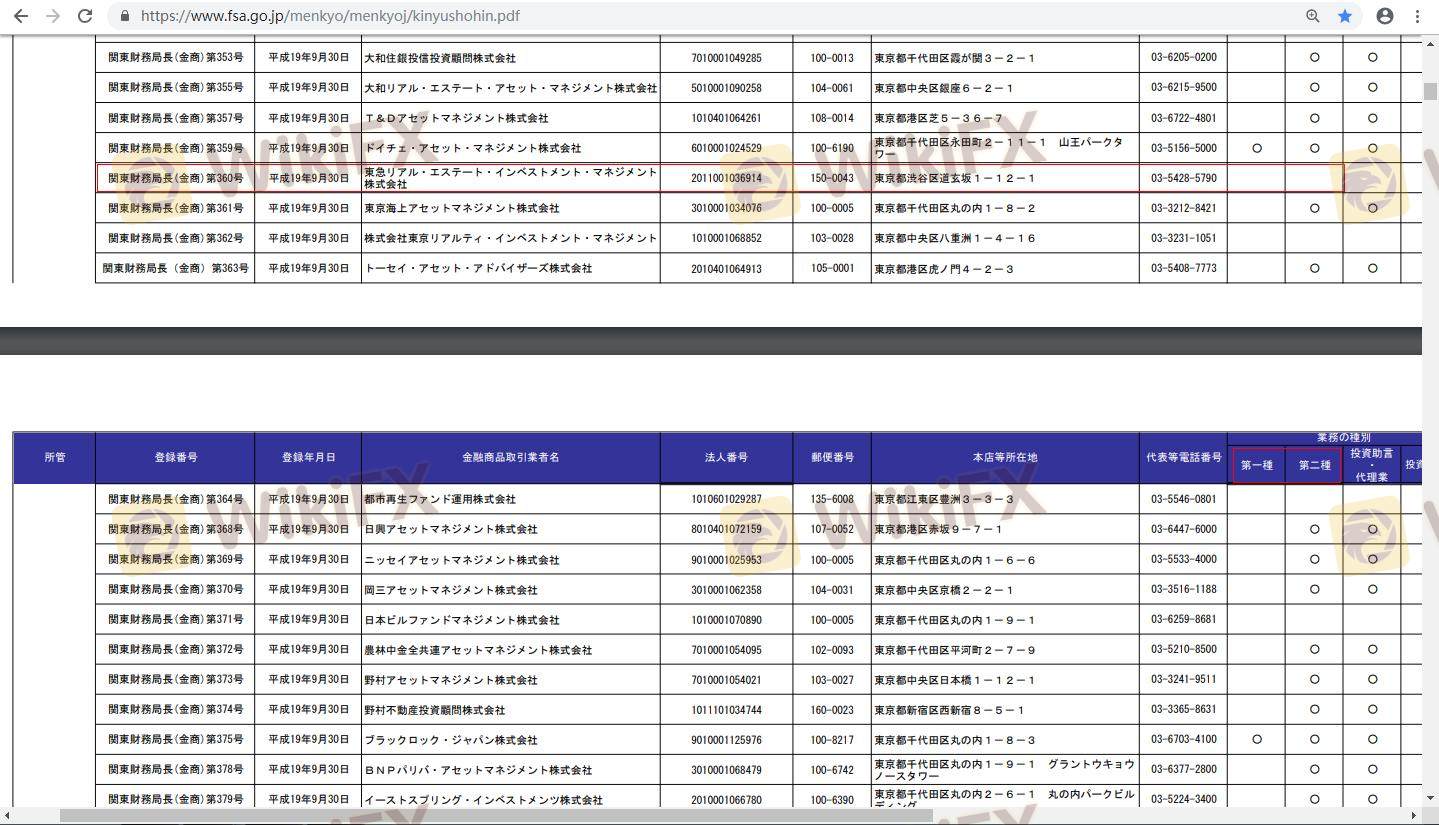Click the browser back arrow
The width and height of the screenshot is (1439, 825).
(x=20, y=16)
